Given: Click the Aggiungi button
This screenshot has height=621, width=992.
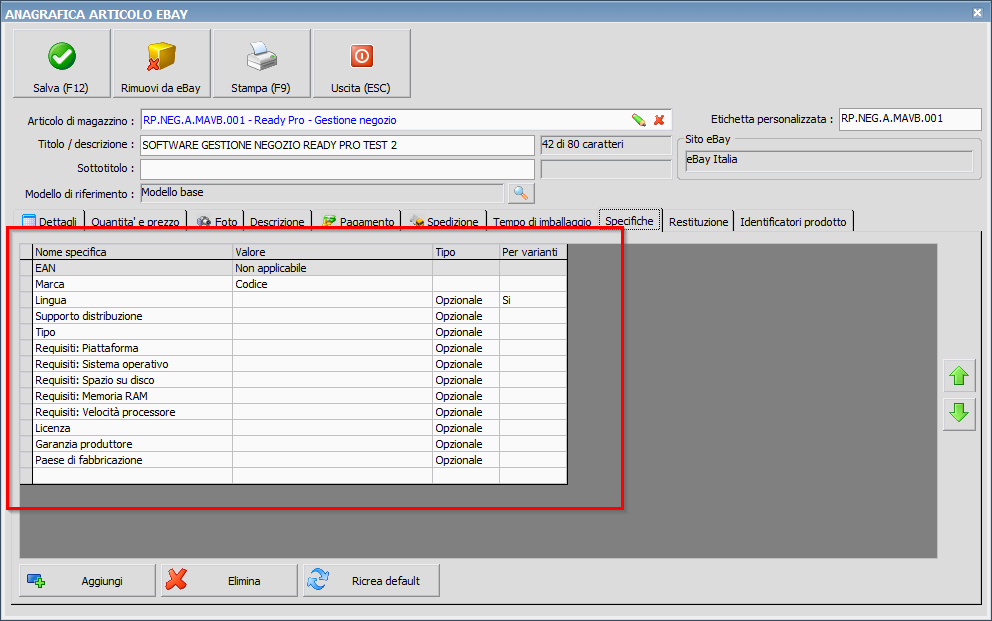Looking at the screenshot, I should [87, 581].
